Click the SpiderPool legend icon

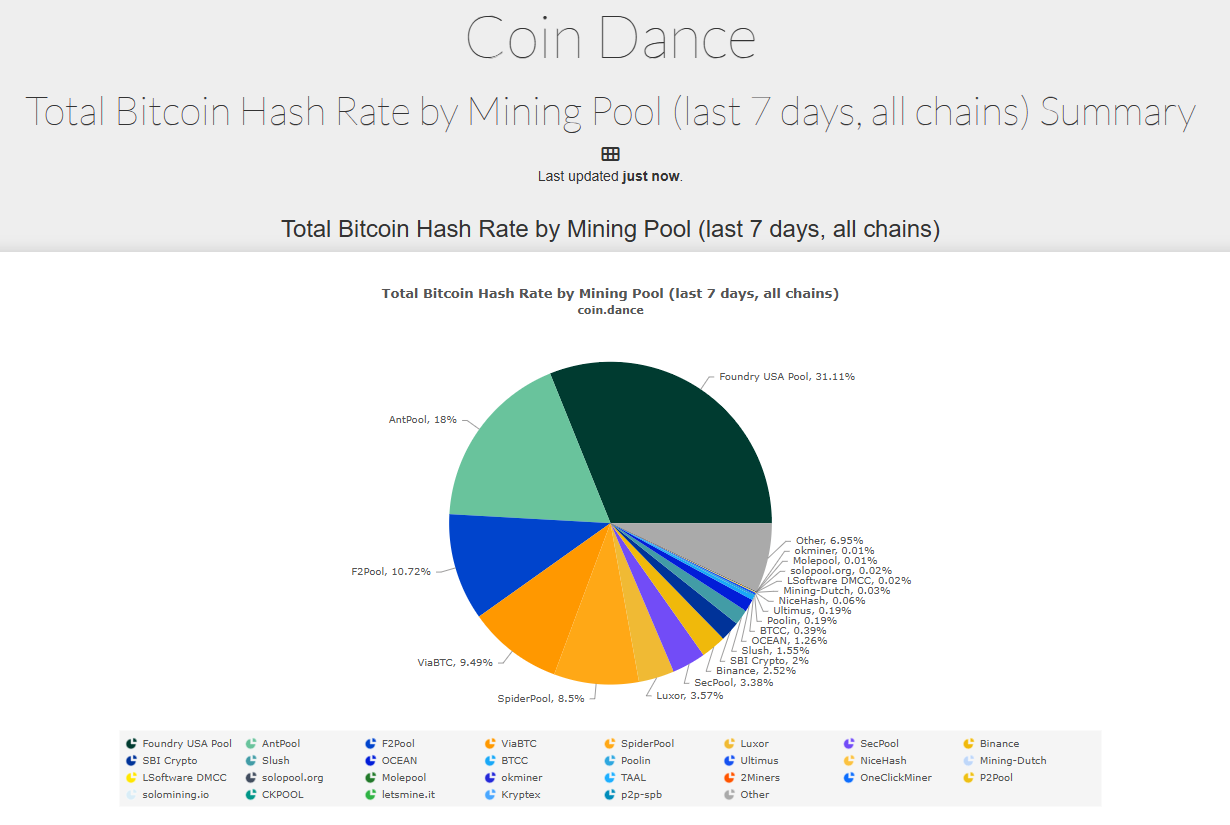pos(609,743)
